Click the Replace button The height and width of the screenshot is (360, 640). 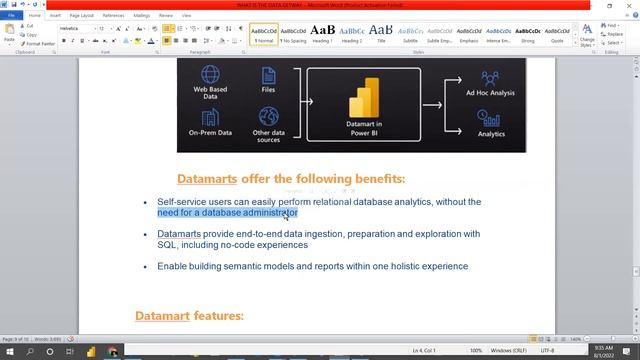tap(612, 34)
